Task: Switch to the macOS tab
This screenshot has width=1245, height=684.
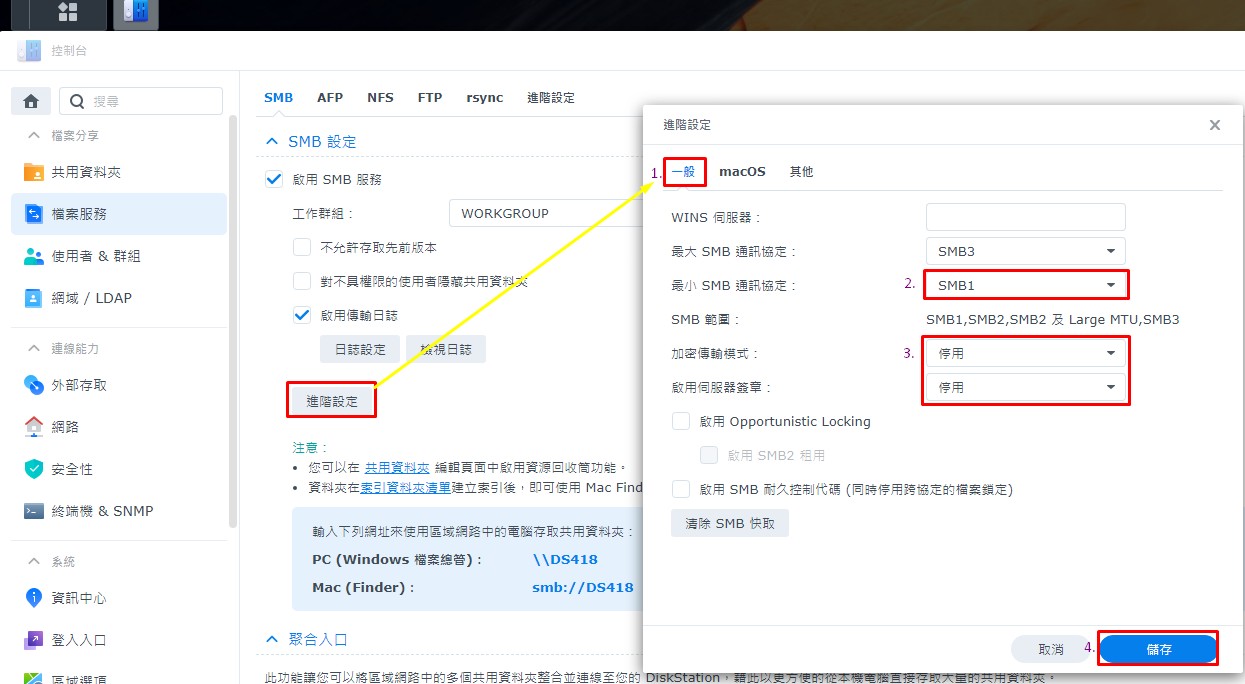Action: click(x=742, y=172)
